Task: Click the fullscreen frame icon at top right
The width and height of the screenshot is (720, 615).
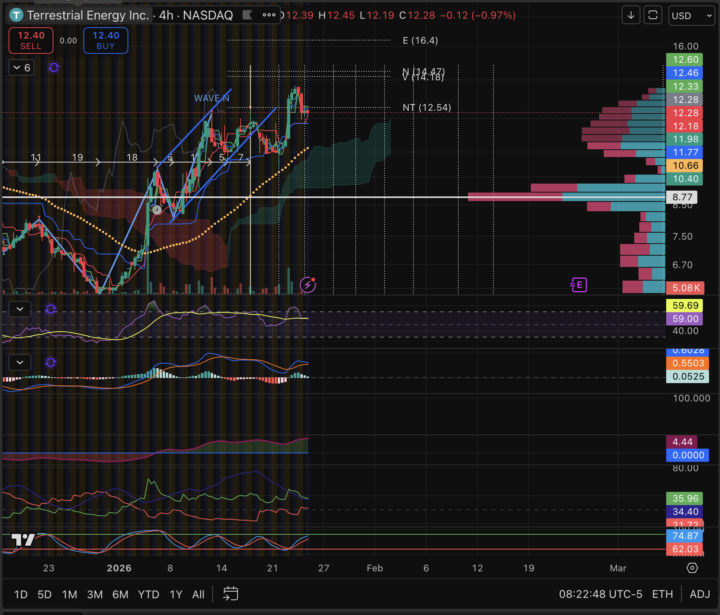Action: click(652, 15)
